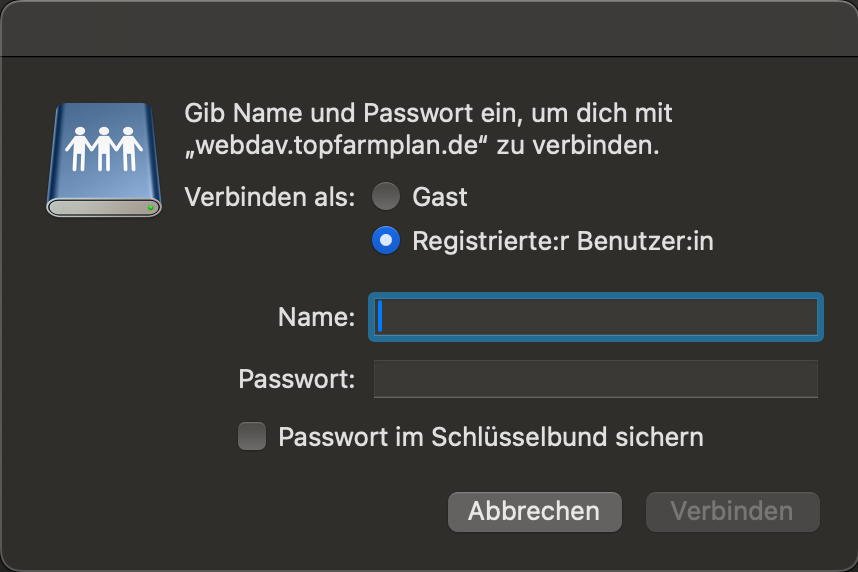Click the webdav.topfarmplan.de server name text
This screenshot has height=572, width=858.
point(336,145)
